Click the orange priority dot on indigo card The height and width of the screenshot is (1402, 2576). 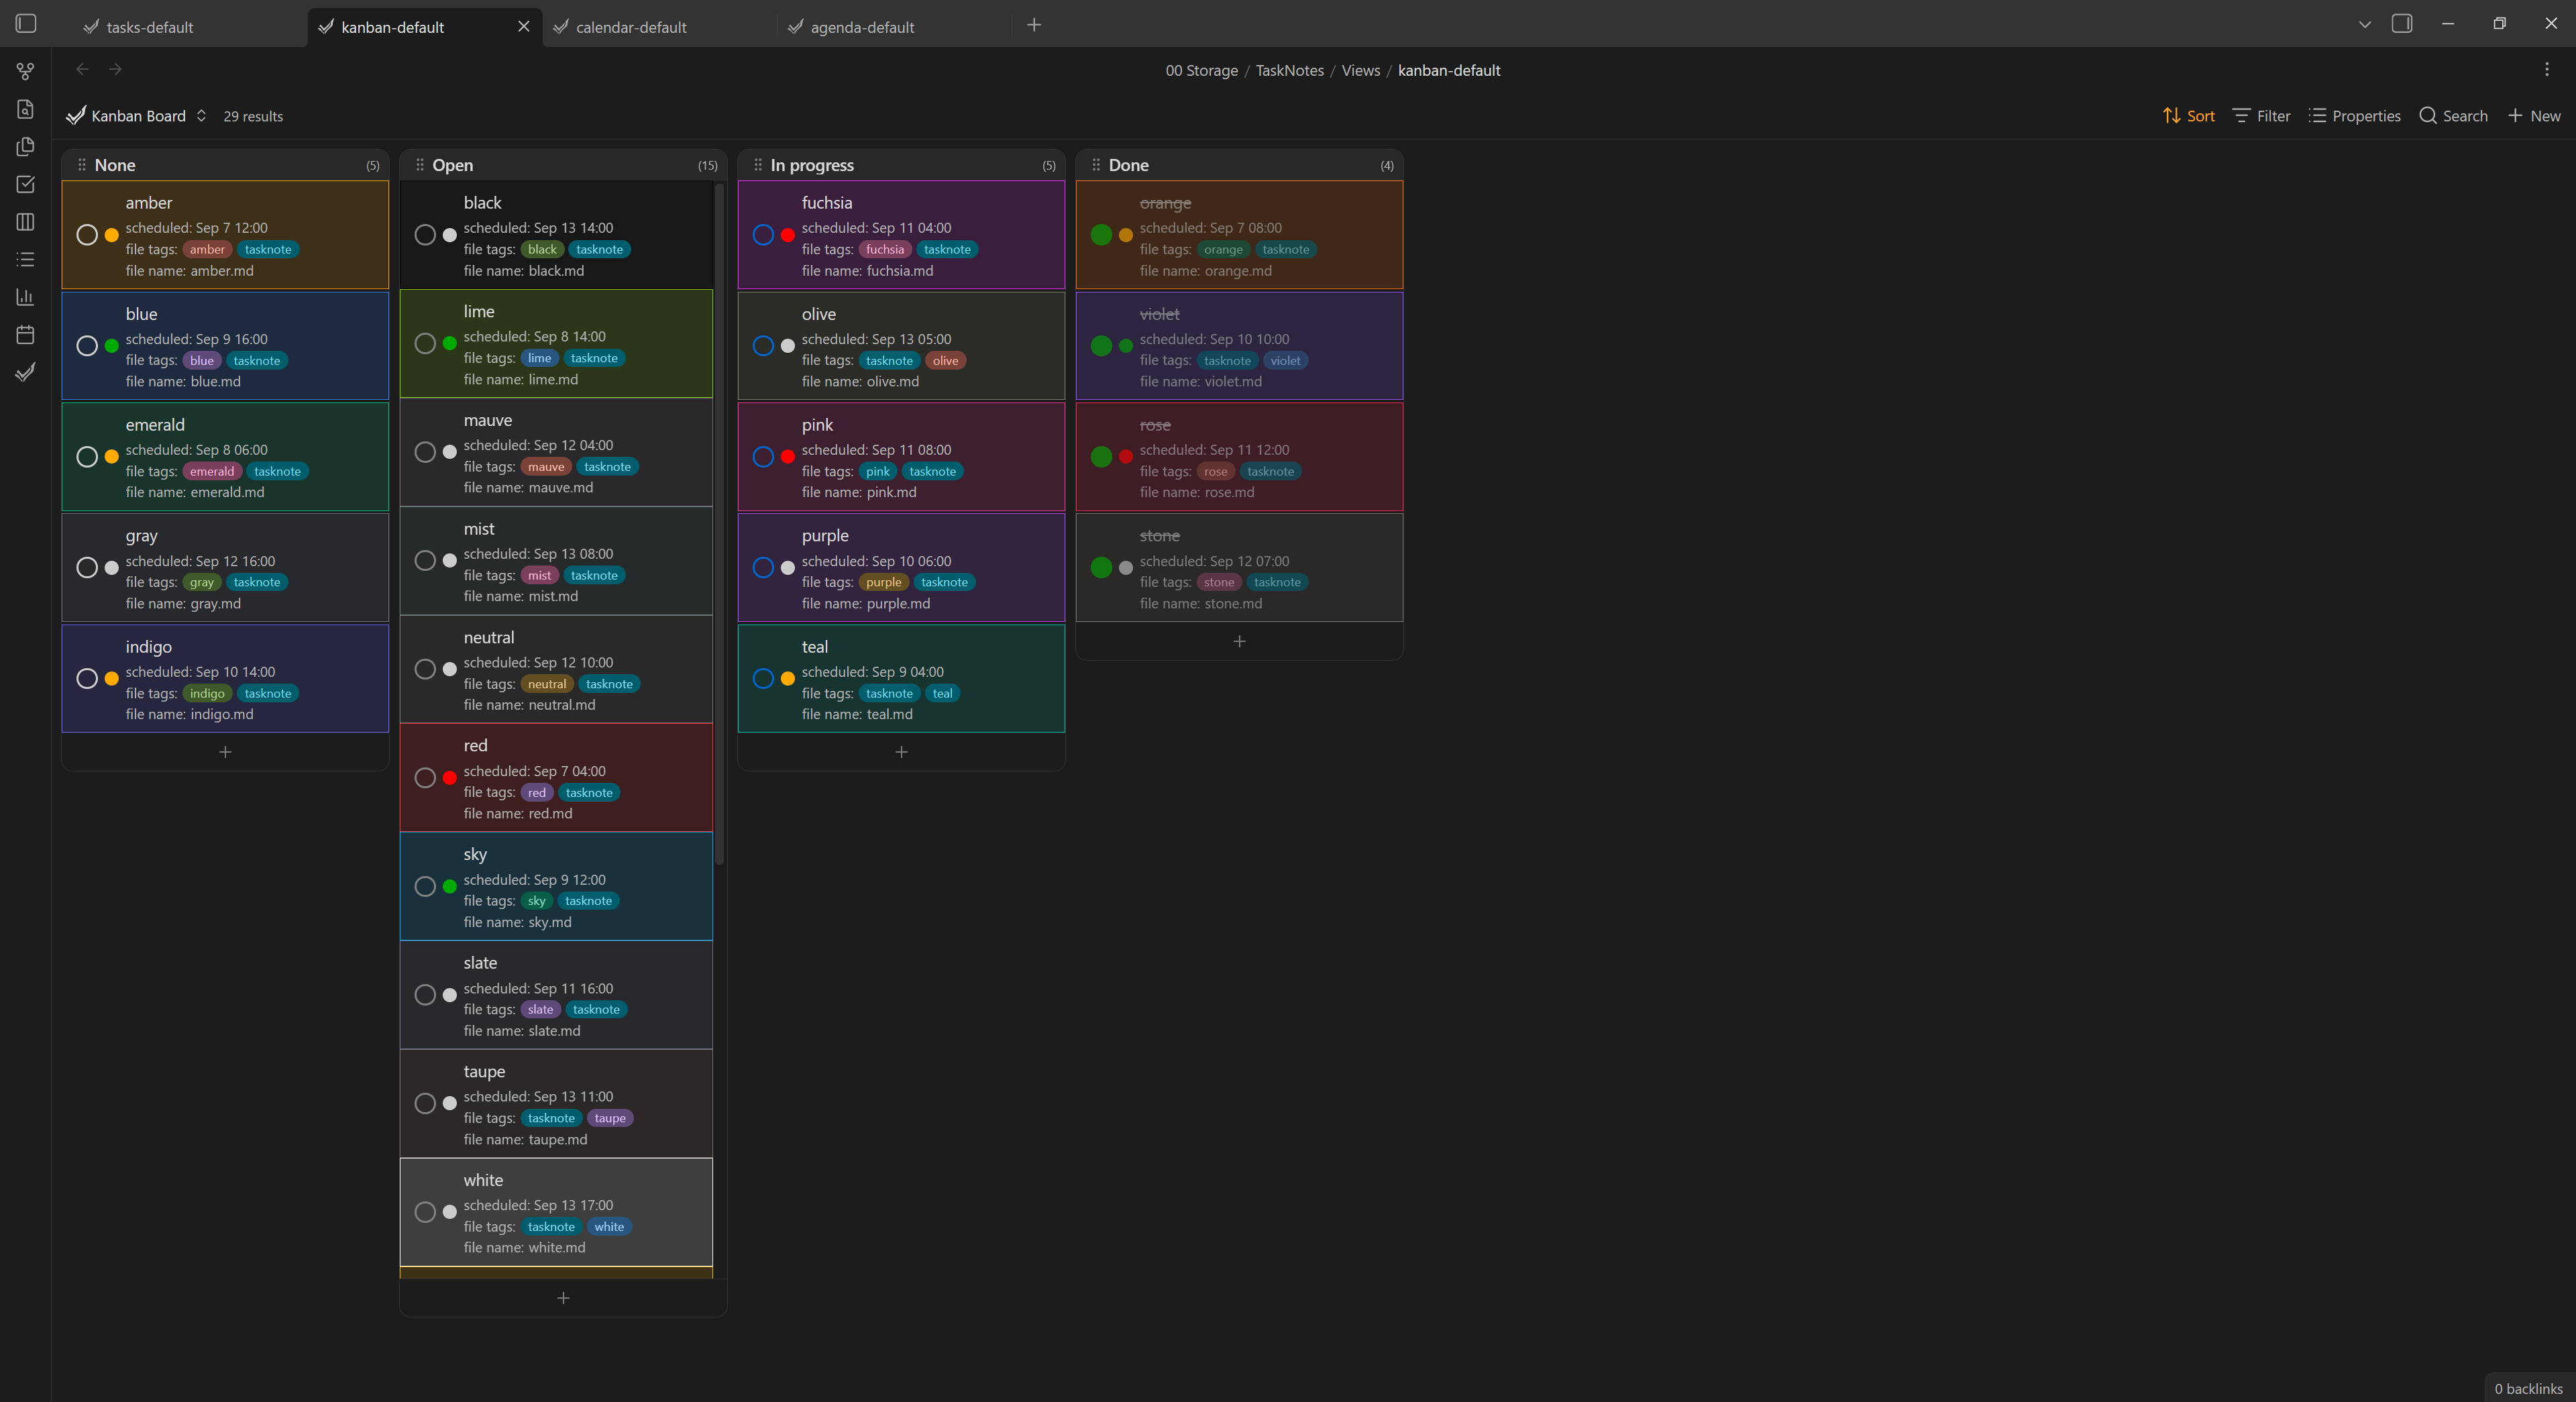tap(112, 679)
